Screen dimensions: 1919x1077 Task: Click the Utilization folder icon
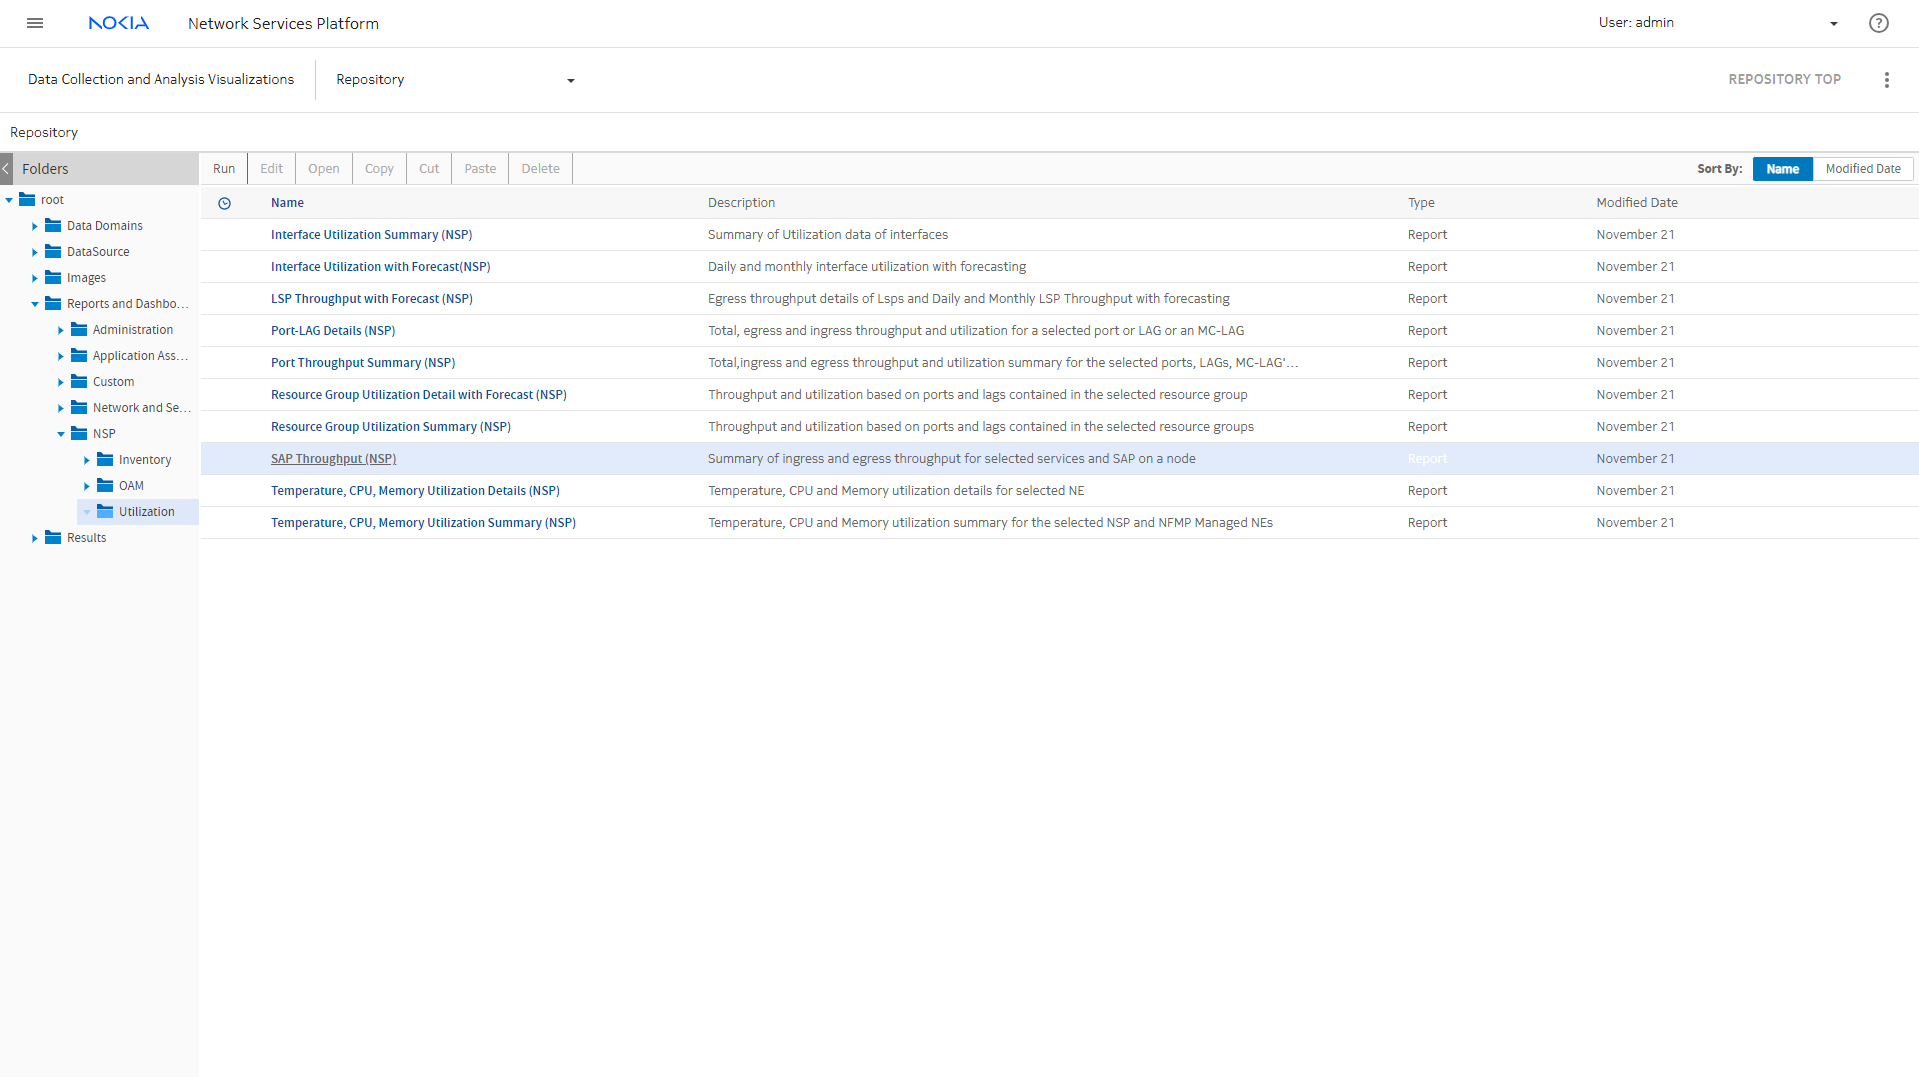pos(105,511)
